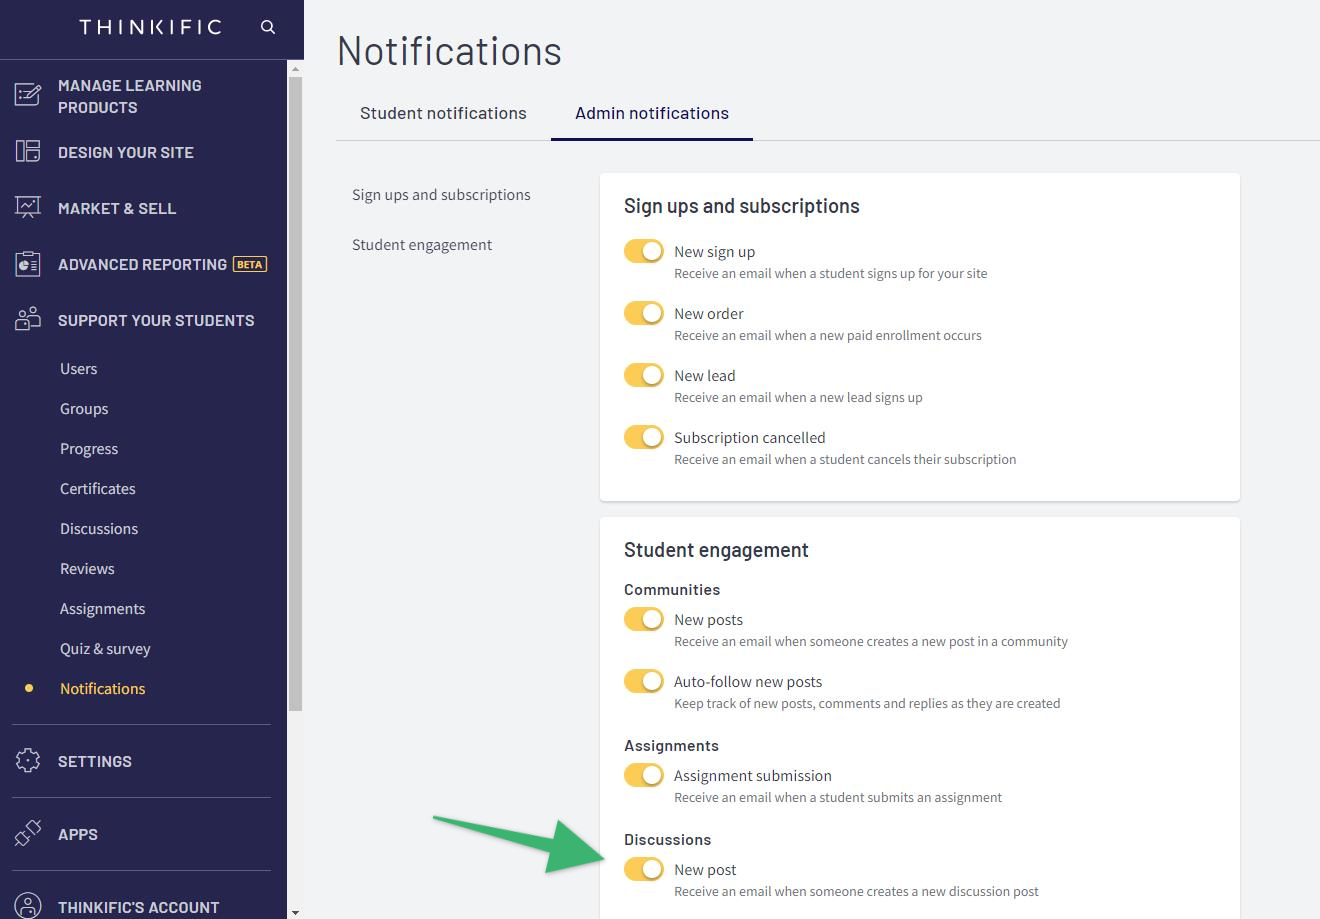Click the Settings gear icon
This screenshot has width=1320, height=919.
(x=28, y=761)
